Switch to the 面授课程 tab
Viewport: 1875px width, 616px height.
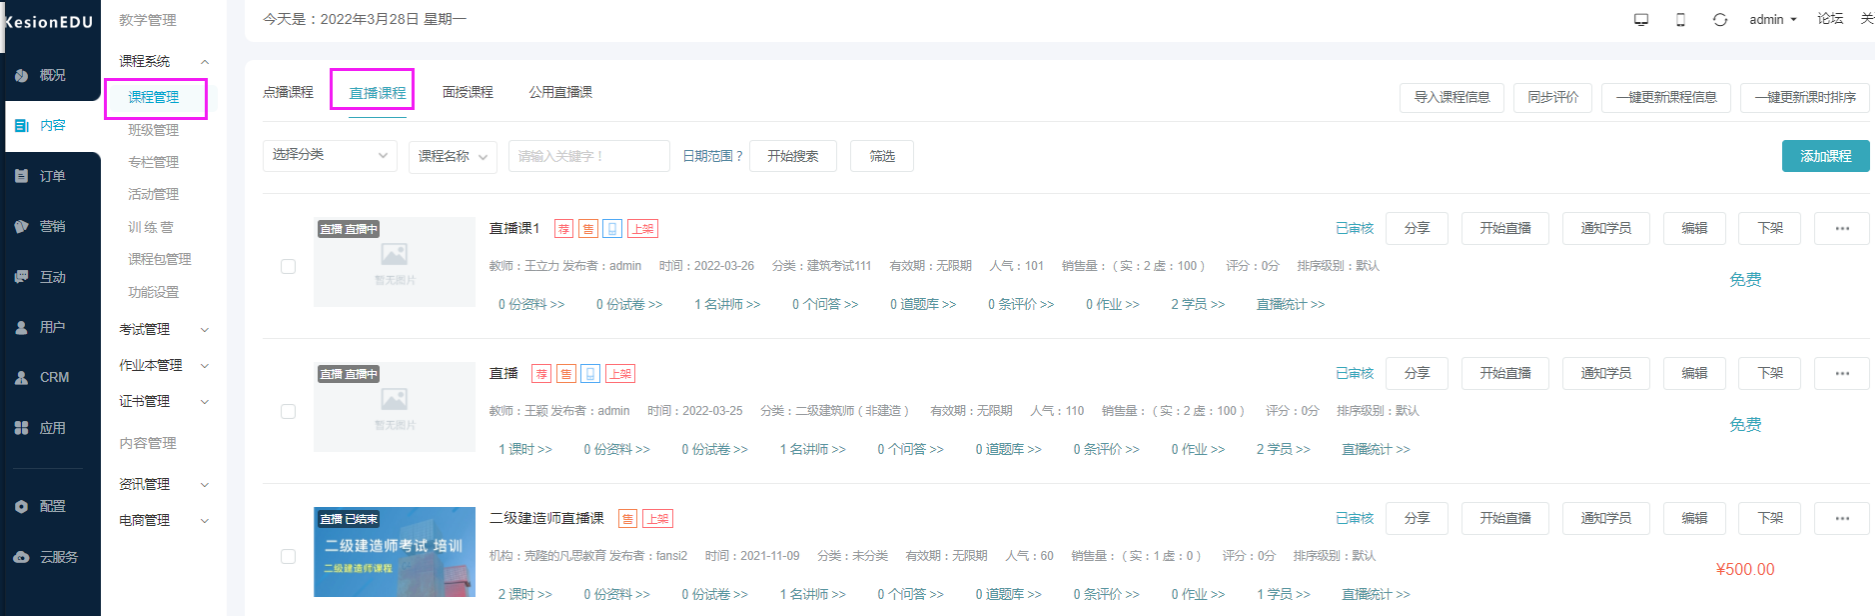pos(467,92)
